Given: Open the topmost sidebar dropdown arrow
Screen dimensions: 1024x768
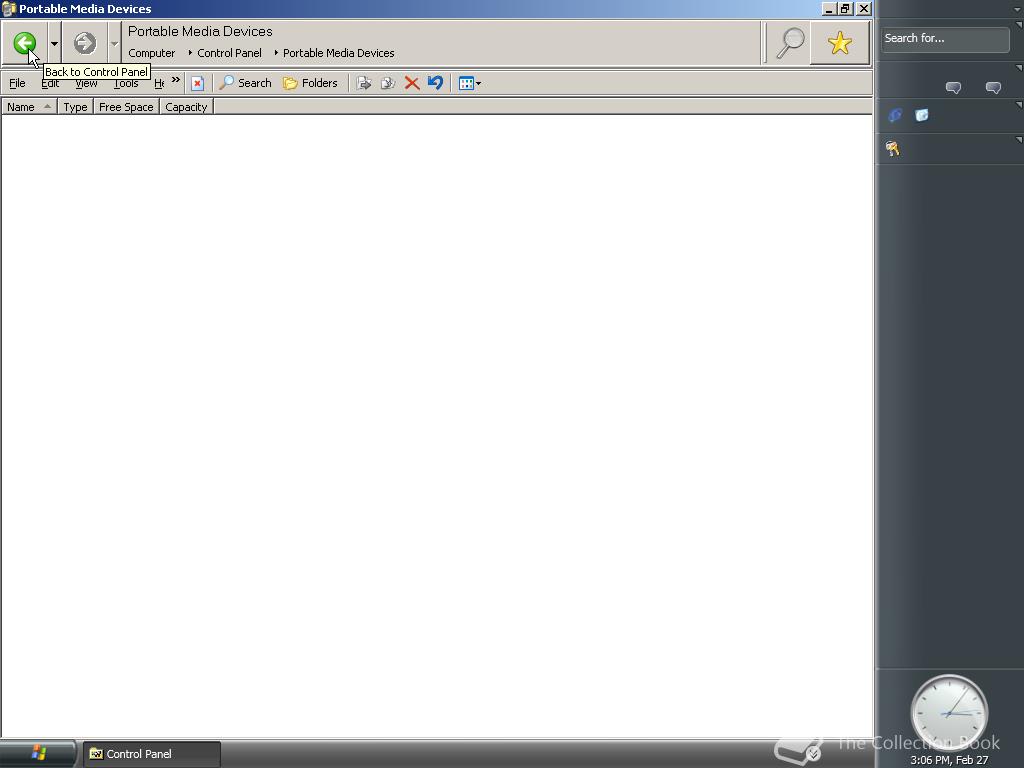Looking at the screenshot, I should point(1017,8).
